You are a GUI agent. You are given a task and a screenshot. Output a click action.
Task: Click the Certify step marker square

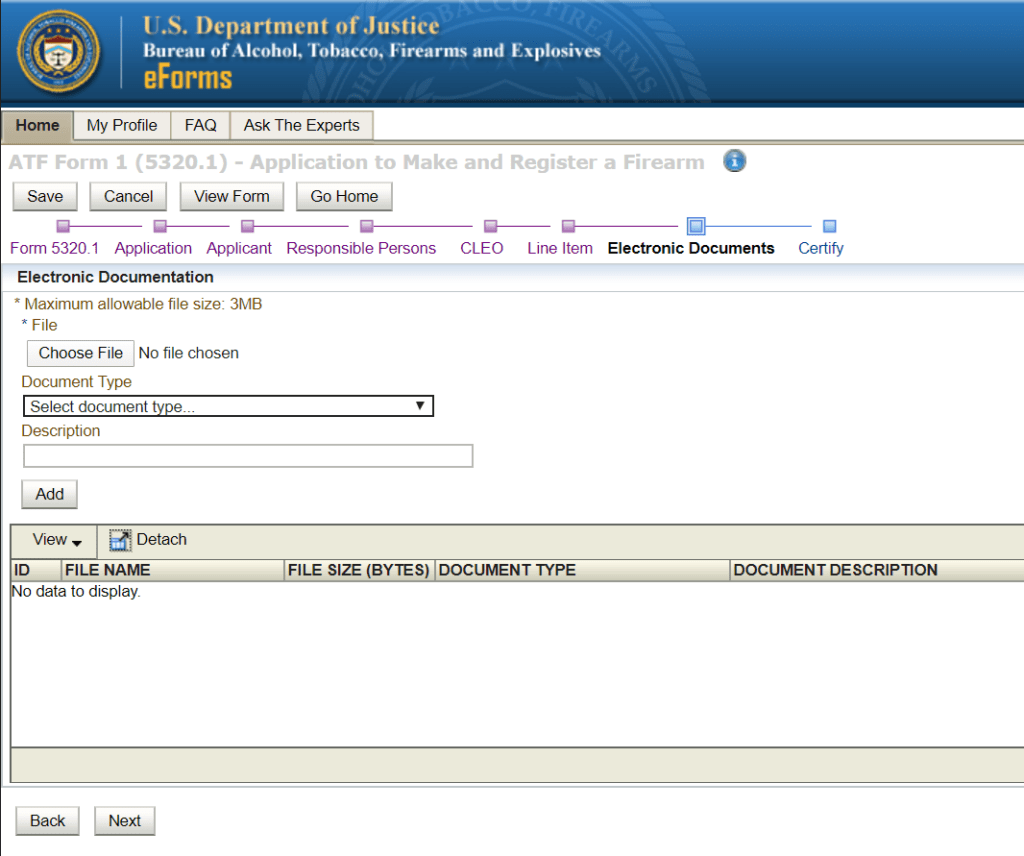829,226
